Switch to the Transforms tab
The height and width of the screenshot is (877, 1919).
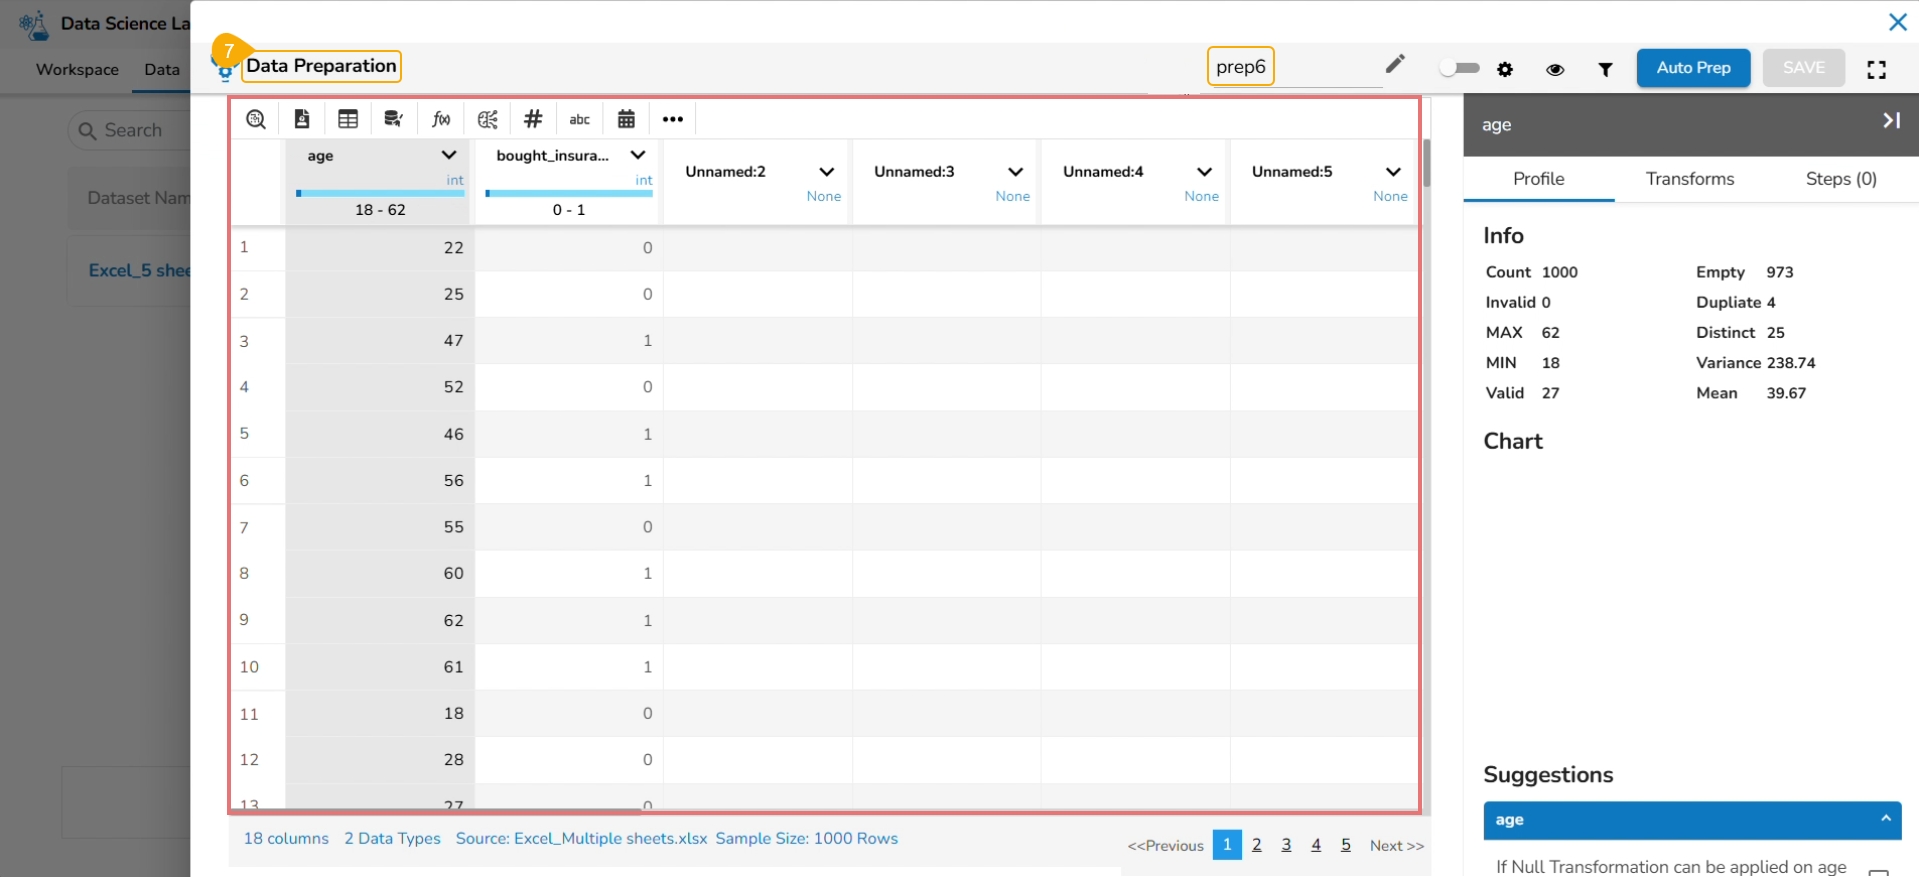pyautogui.click(x=1689, y=179)
